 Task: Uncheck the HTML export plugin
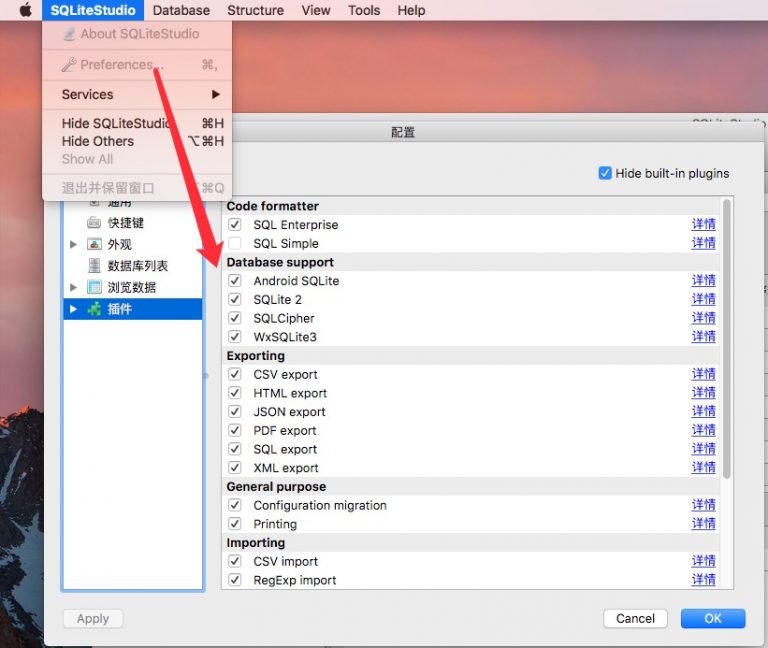(235, 393)
